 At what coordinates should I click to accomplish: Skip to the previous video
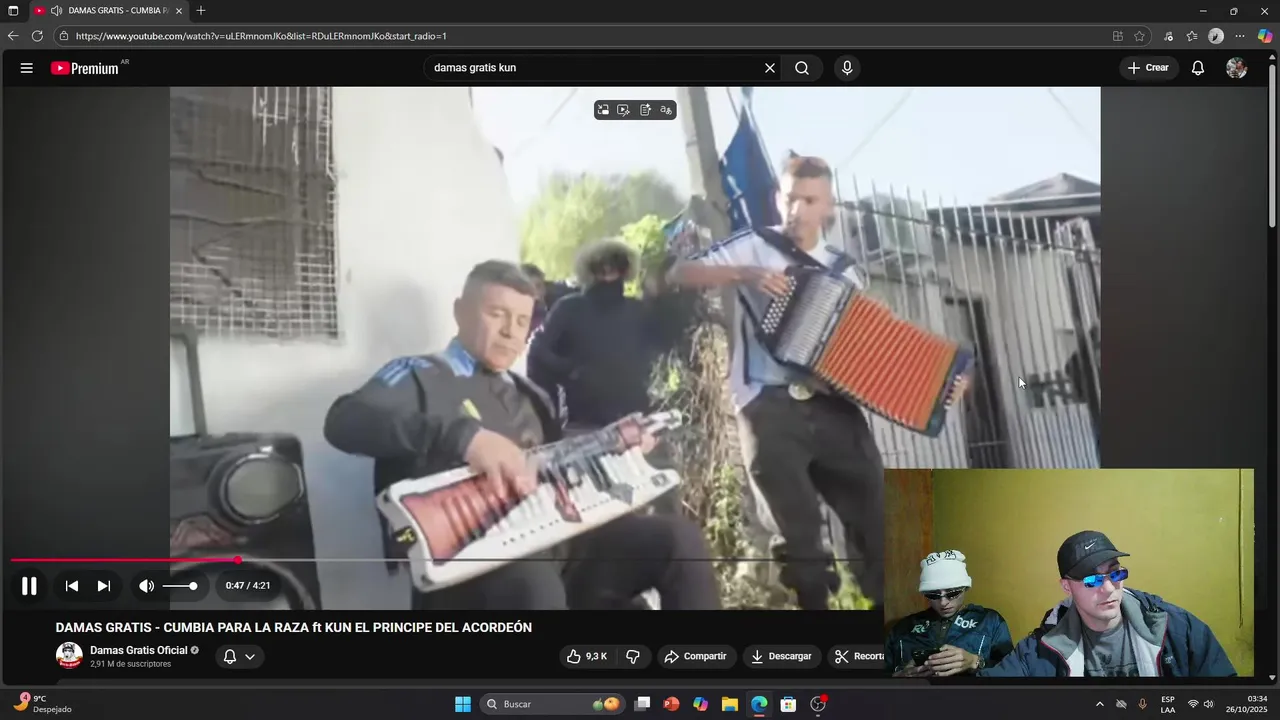click(x=72, y=586)
